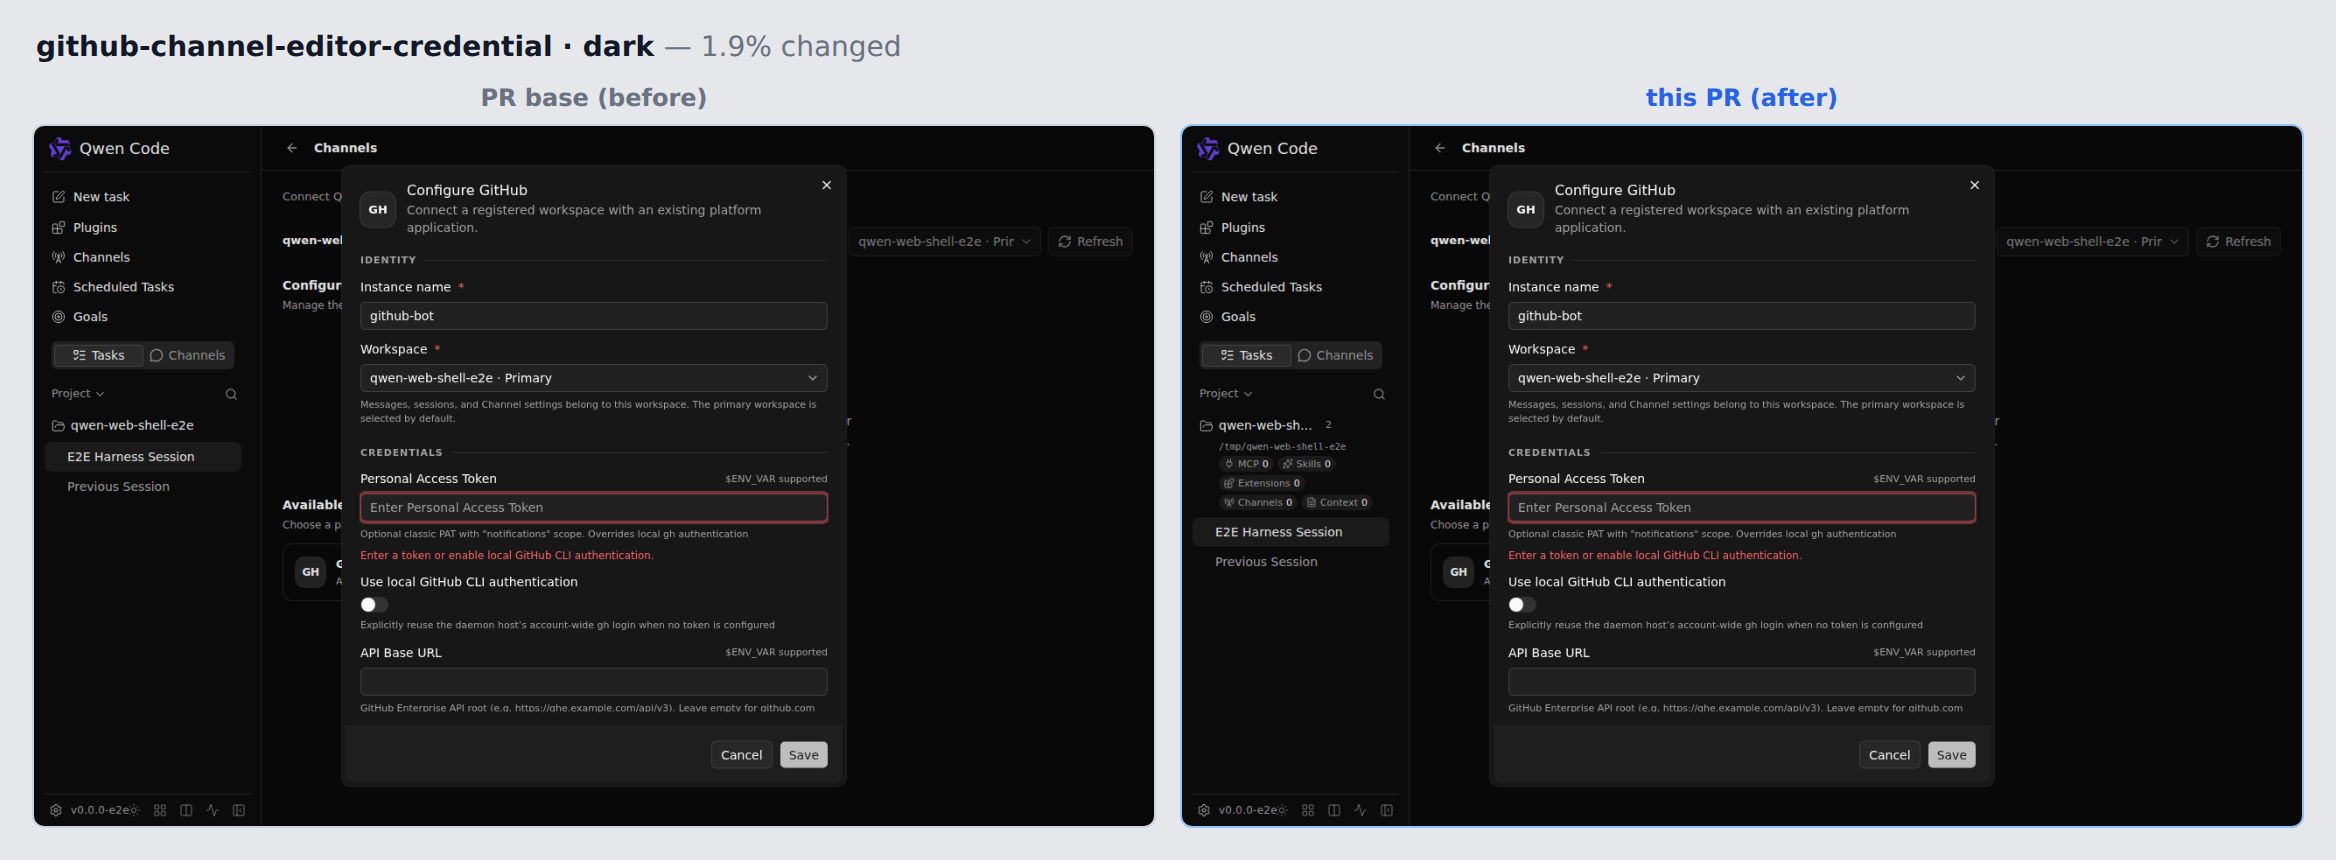2336x860 pixels.
Task: Open the page workspace selector in before panel
Action: pos(944,242)
